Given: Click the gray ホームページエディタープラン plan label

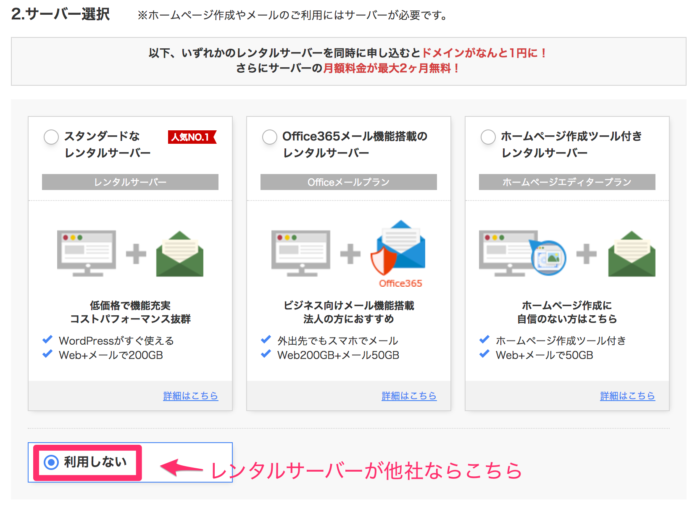Looking at the screenshot, I should pos(567,182).
